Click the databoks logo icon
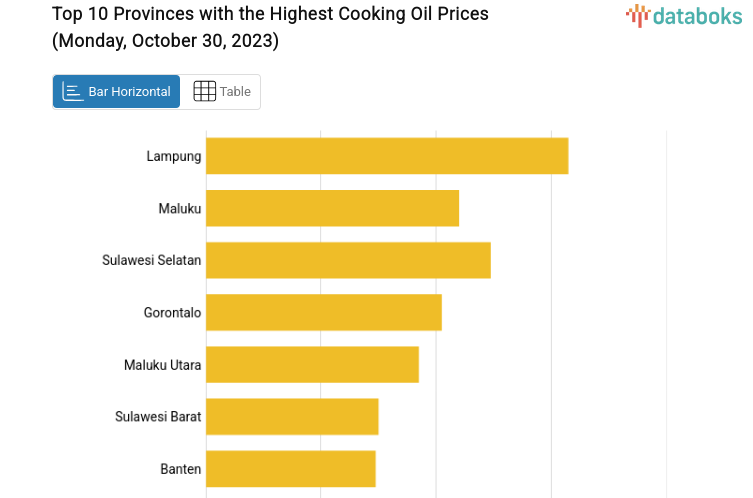The height and width of the screenshot is (498, 753). point(637,14)
